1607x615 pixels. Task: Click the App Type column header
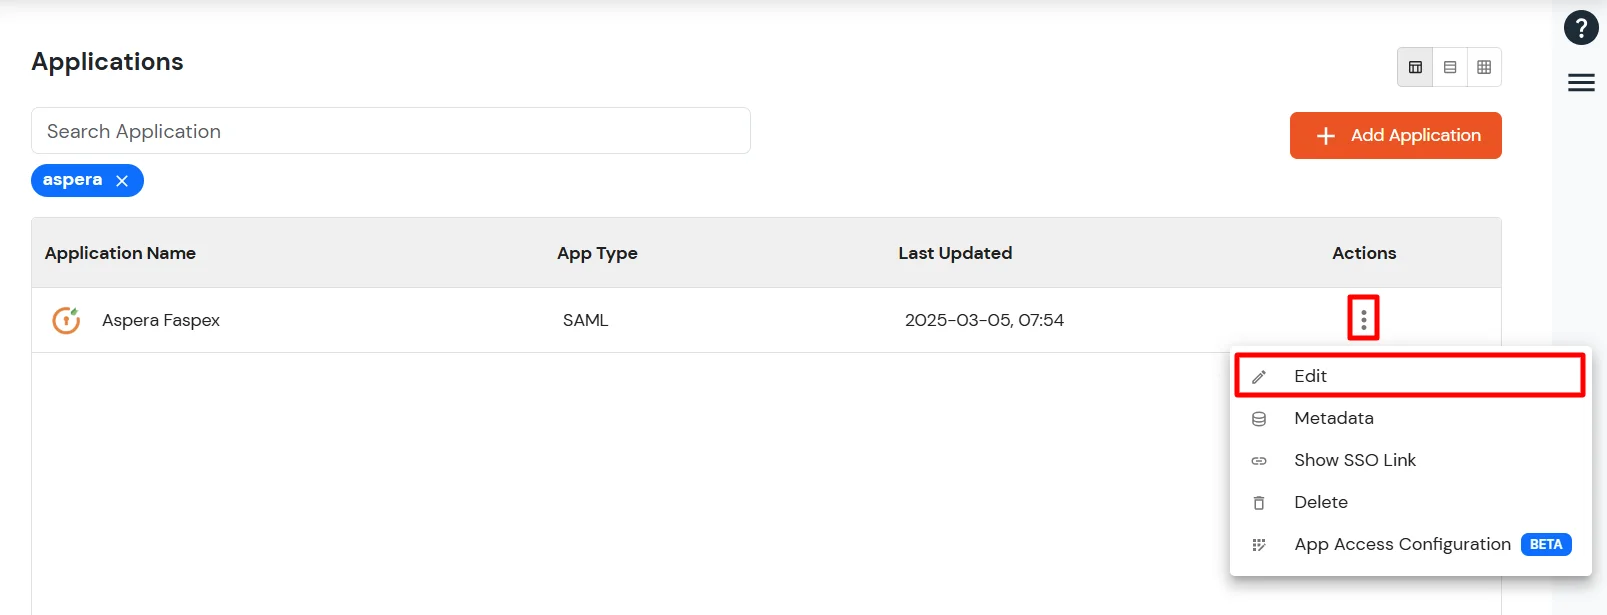pos(597,253)
